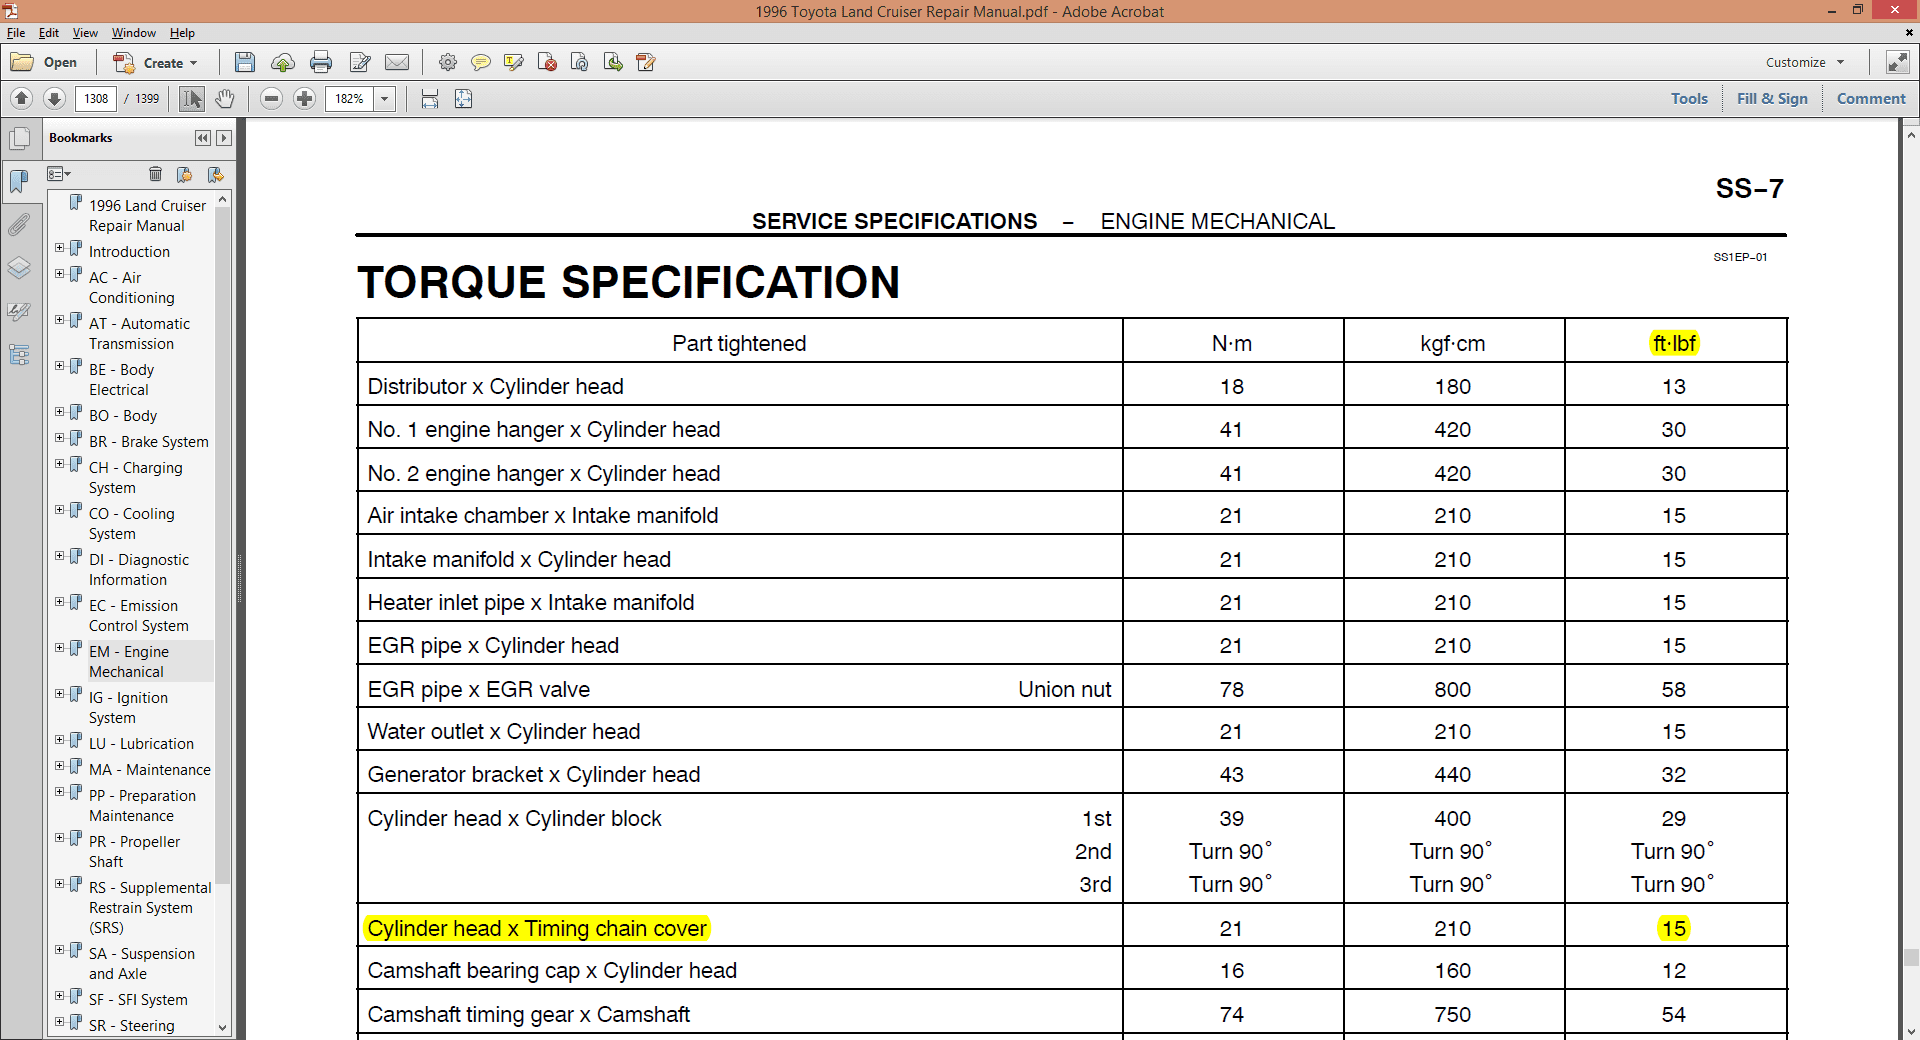Fit the page width with the scrolling icon
Screen dimensions: 1920x1040
tap(430, 98)
